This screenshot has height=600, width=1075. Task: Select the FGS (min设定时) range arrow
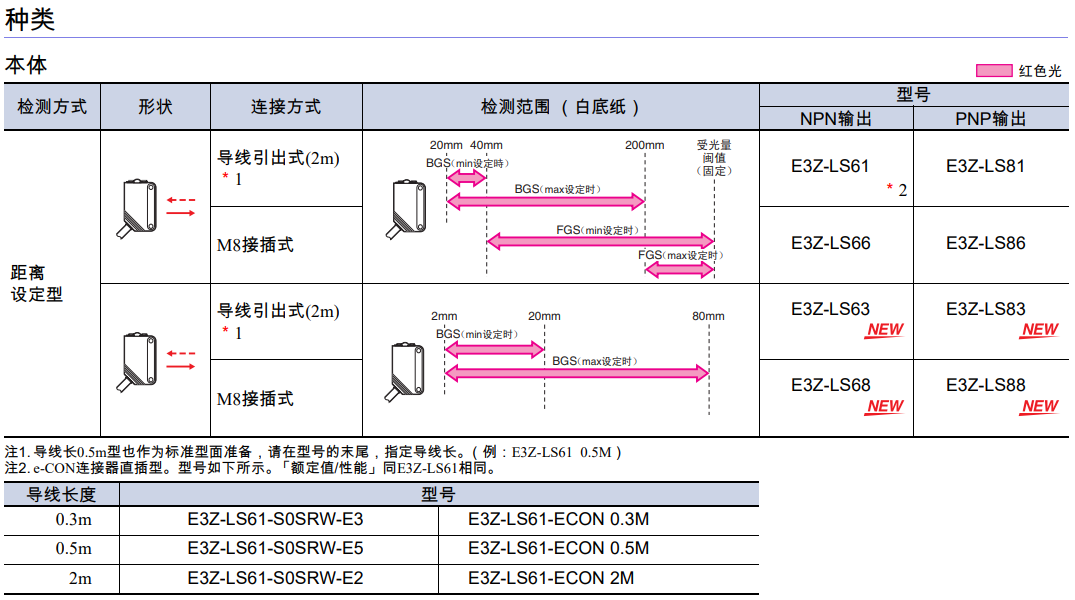(600, 241)
